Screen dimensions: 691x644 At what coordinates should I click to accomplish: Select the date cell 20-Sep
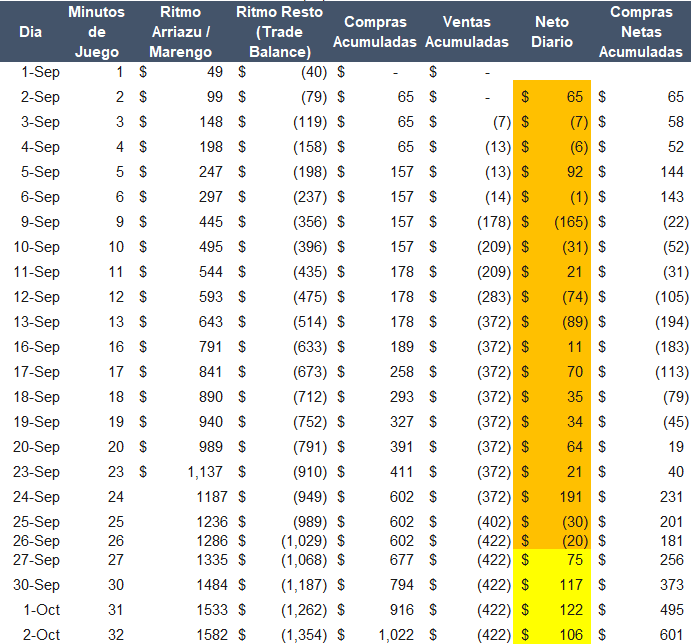(x=36, y=447)
